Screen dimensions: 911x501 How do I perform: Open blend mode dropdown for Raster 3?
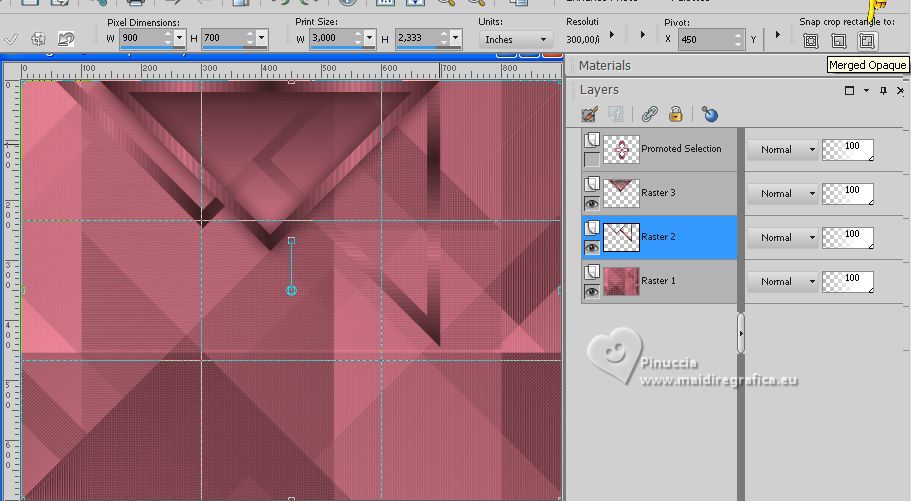[x=781, y=194]
